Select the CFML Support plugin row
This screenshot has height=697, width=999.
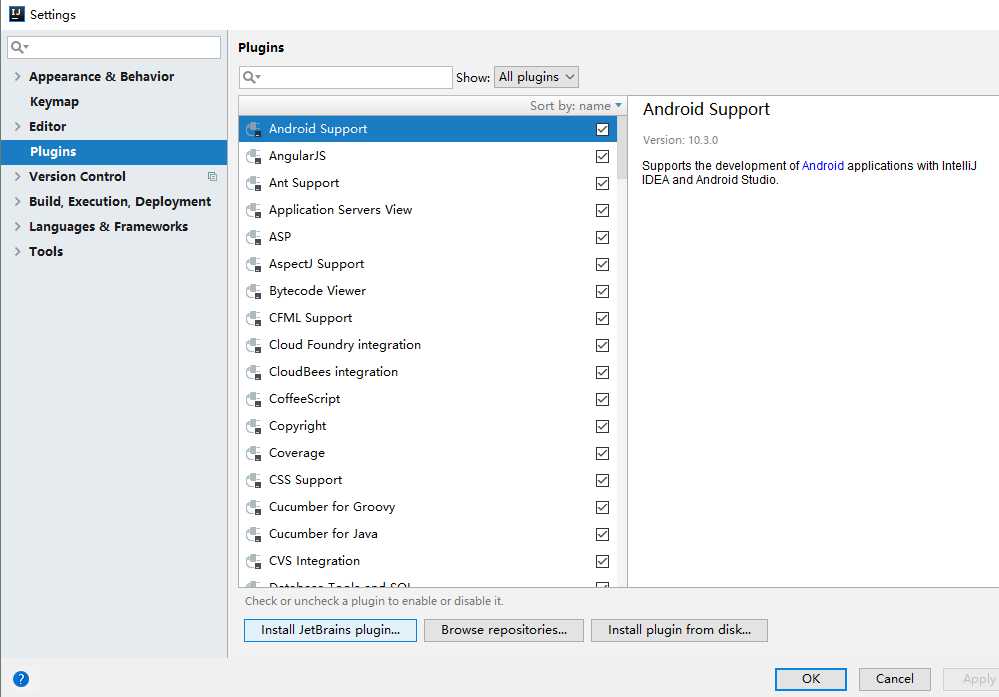428,318
